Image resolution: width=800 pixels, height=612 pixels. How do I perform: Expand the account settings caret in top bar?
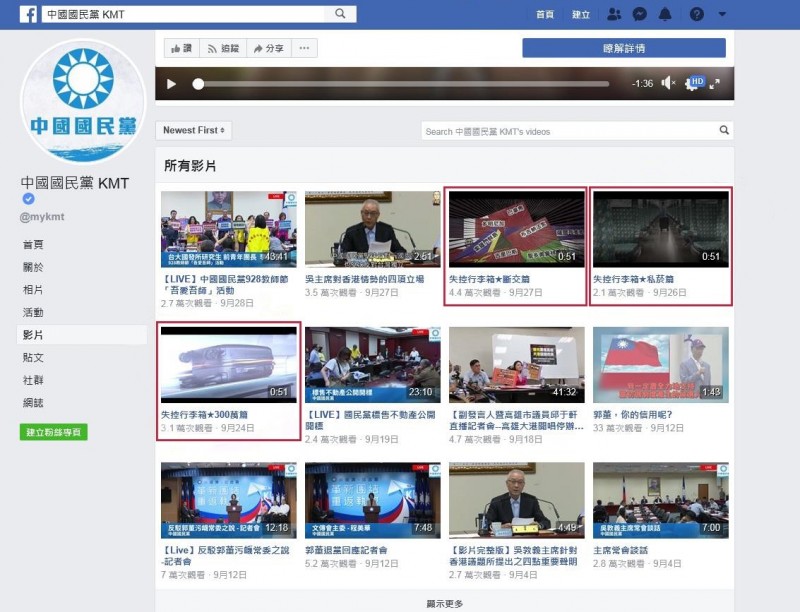(721, 13)
